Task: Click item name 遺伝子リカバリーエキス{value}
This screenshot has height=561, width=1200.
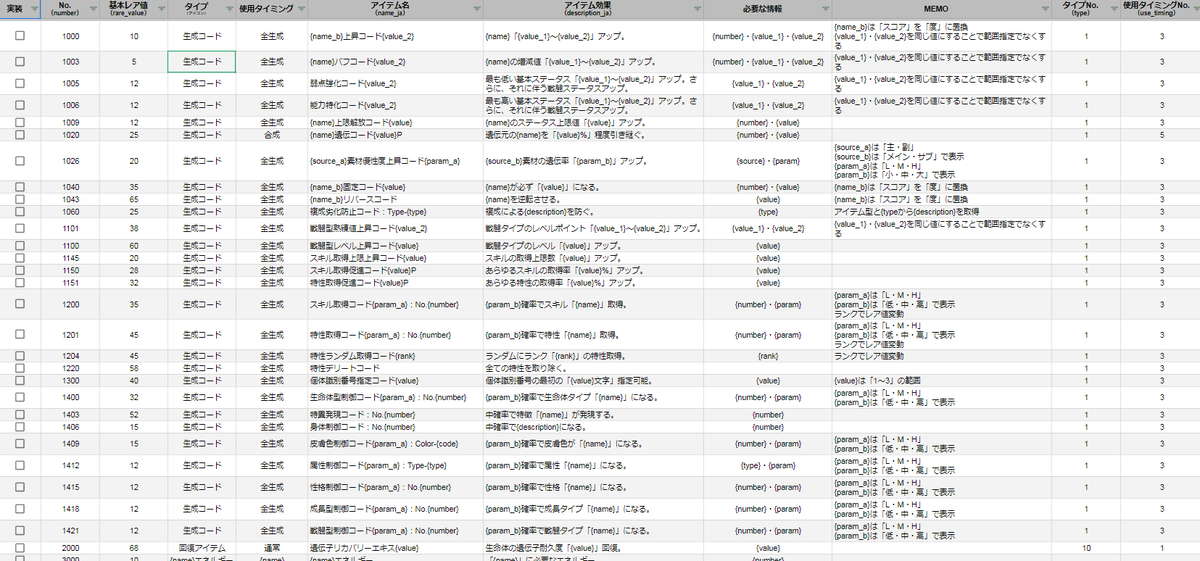Action: (x=364, y=548)
